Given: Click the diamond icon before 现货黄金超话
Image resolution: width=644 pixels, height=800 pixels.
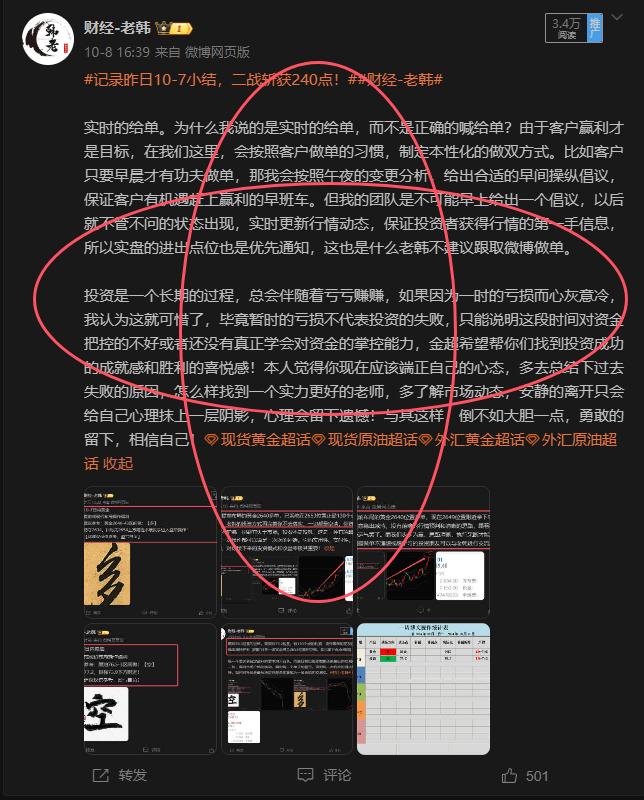Looking at the screenshot, I should (x=211, y=440).
